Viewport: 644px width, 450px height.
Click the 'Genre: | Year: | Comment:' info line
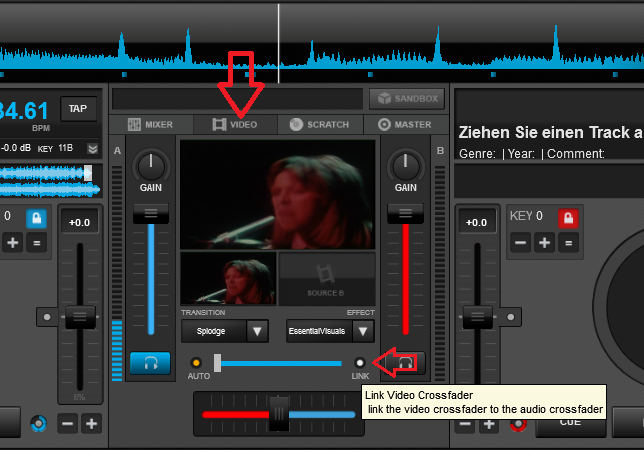pos(531,154)
